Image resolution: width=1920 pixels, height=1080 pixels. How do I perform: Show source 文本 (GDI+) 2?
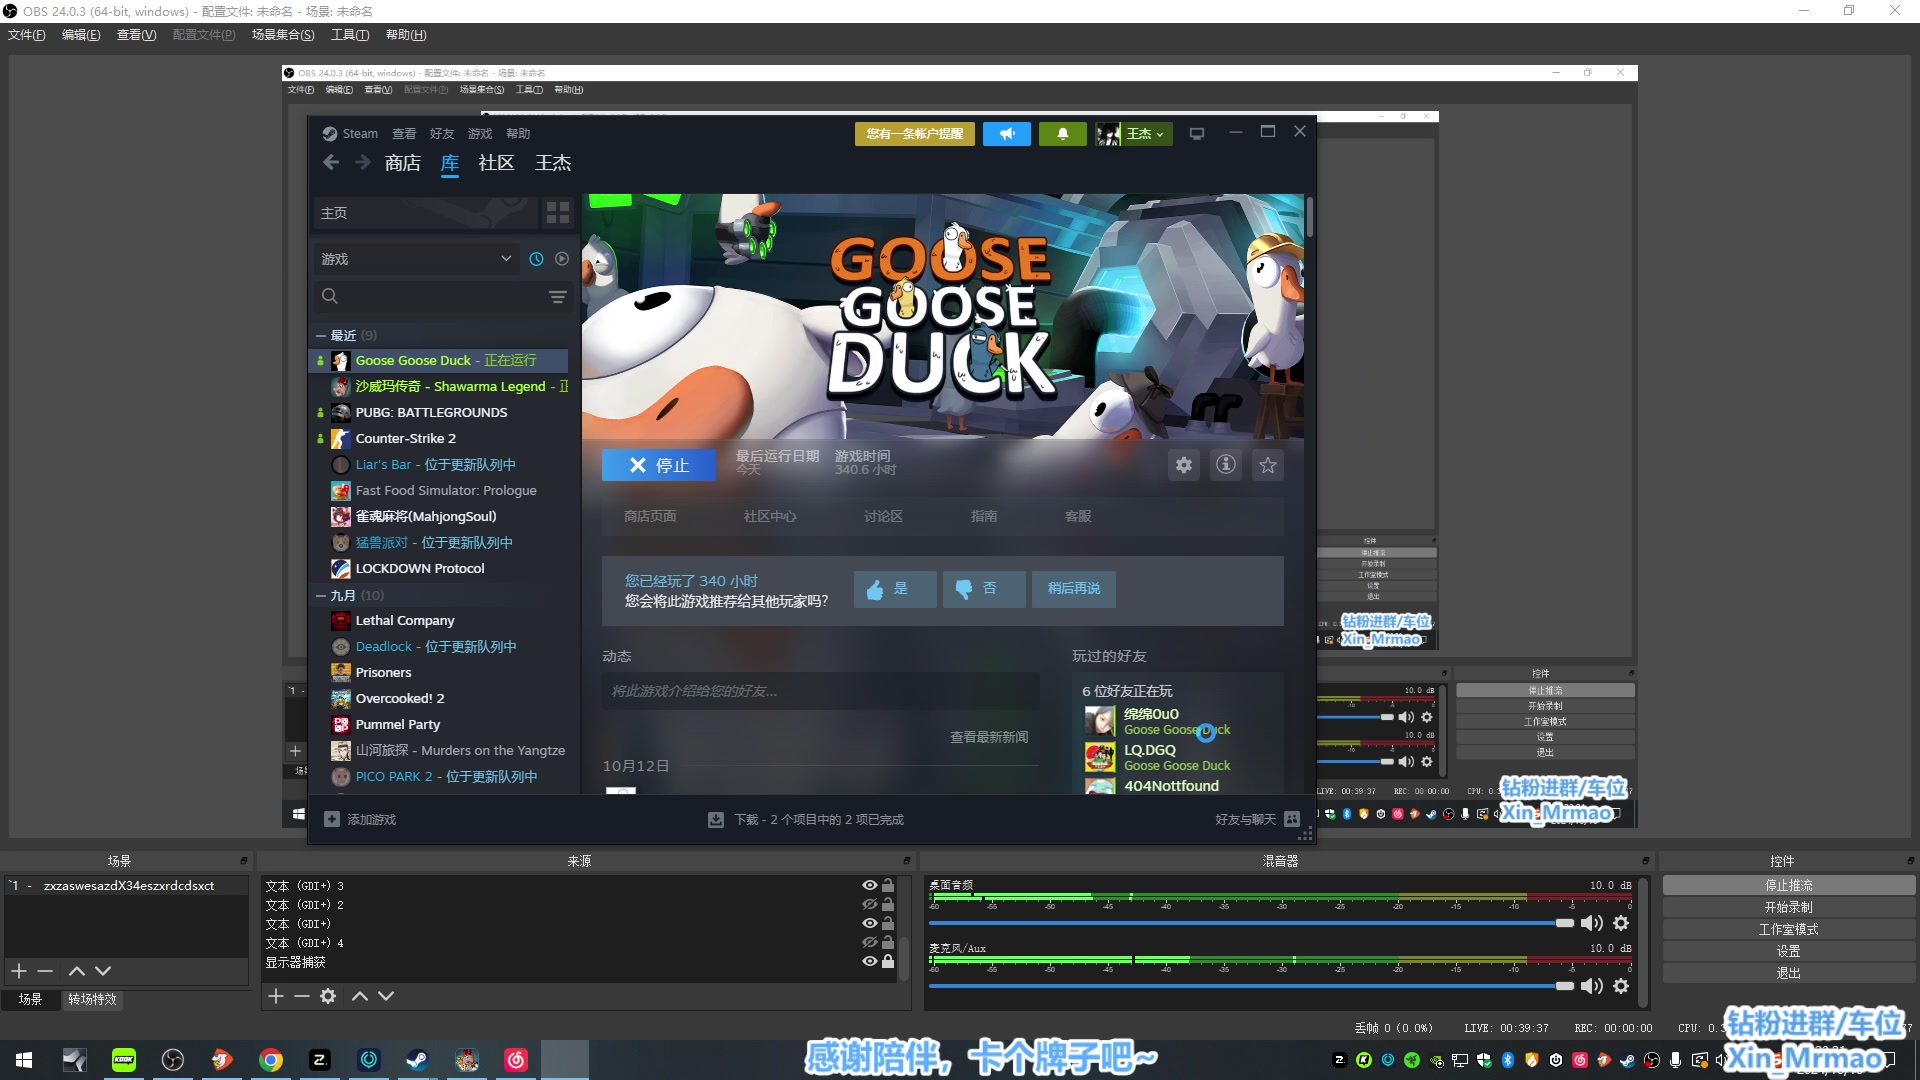[x=870, y=905]
